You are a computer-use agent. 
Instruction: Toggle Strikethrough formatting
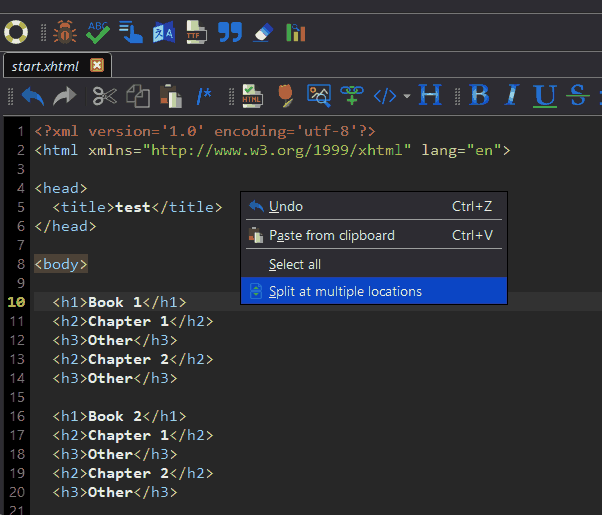coord(578,94)
